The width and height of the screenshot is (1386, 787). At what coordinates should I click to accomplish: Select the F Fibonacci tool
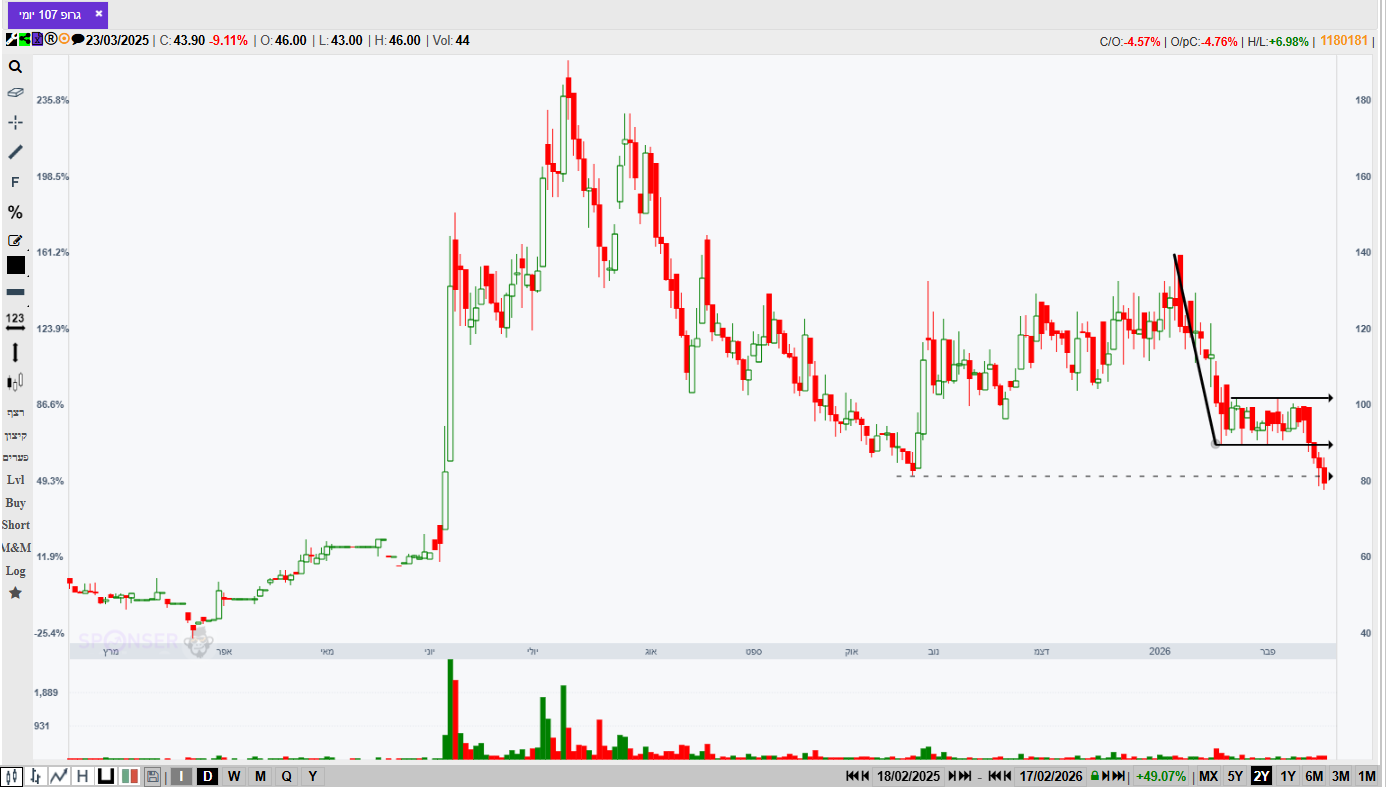(x=15, y=182)
